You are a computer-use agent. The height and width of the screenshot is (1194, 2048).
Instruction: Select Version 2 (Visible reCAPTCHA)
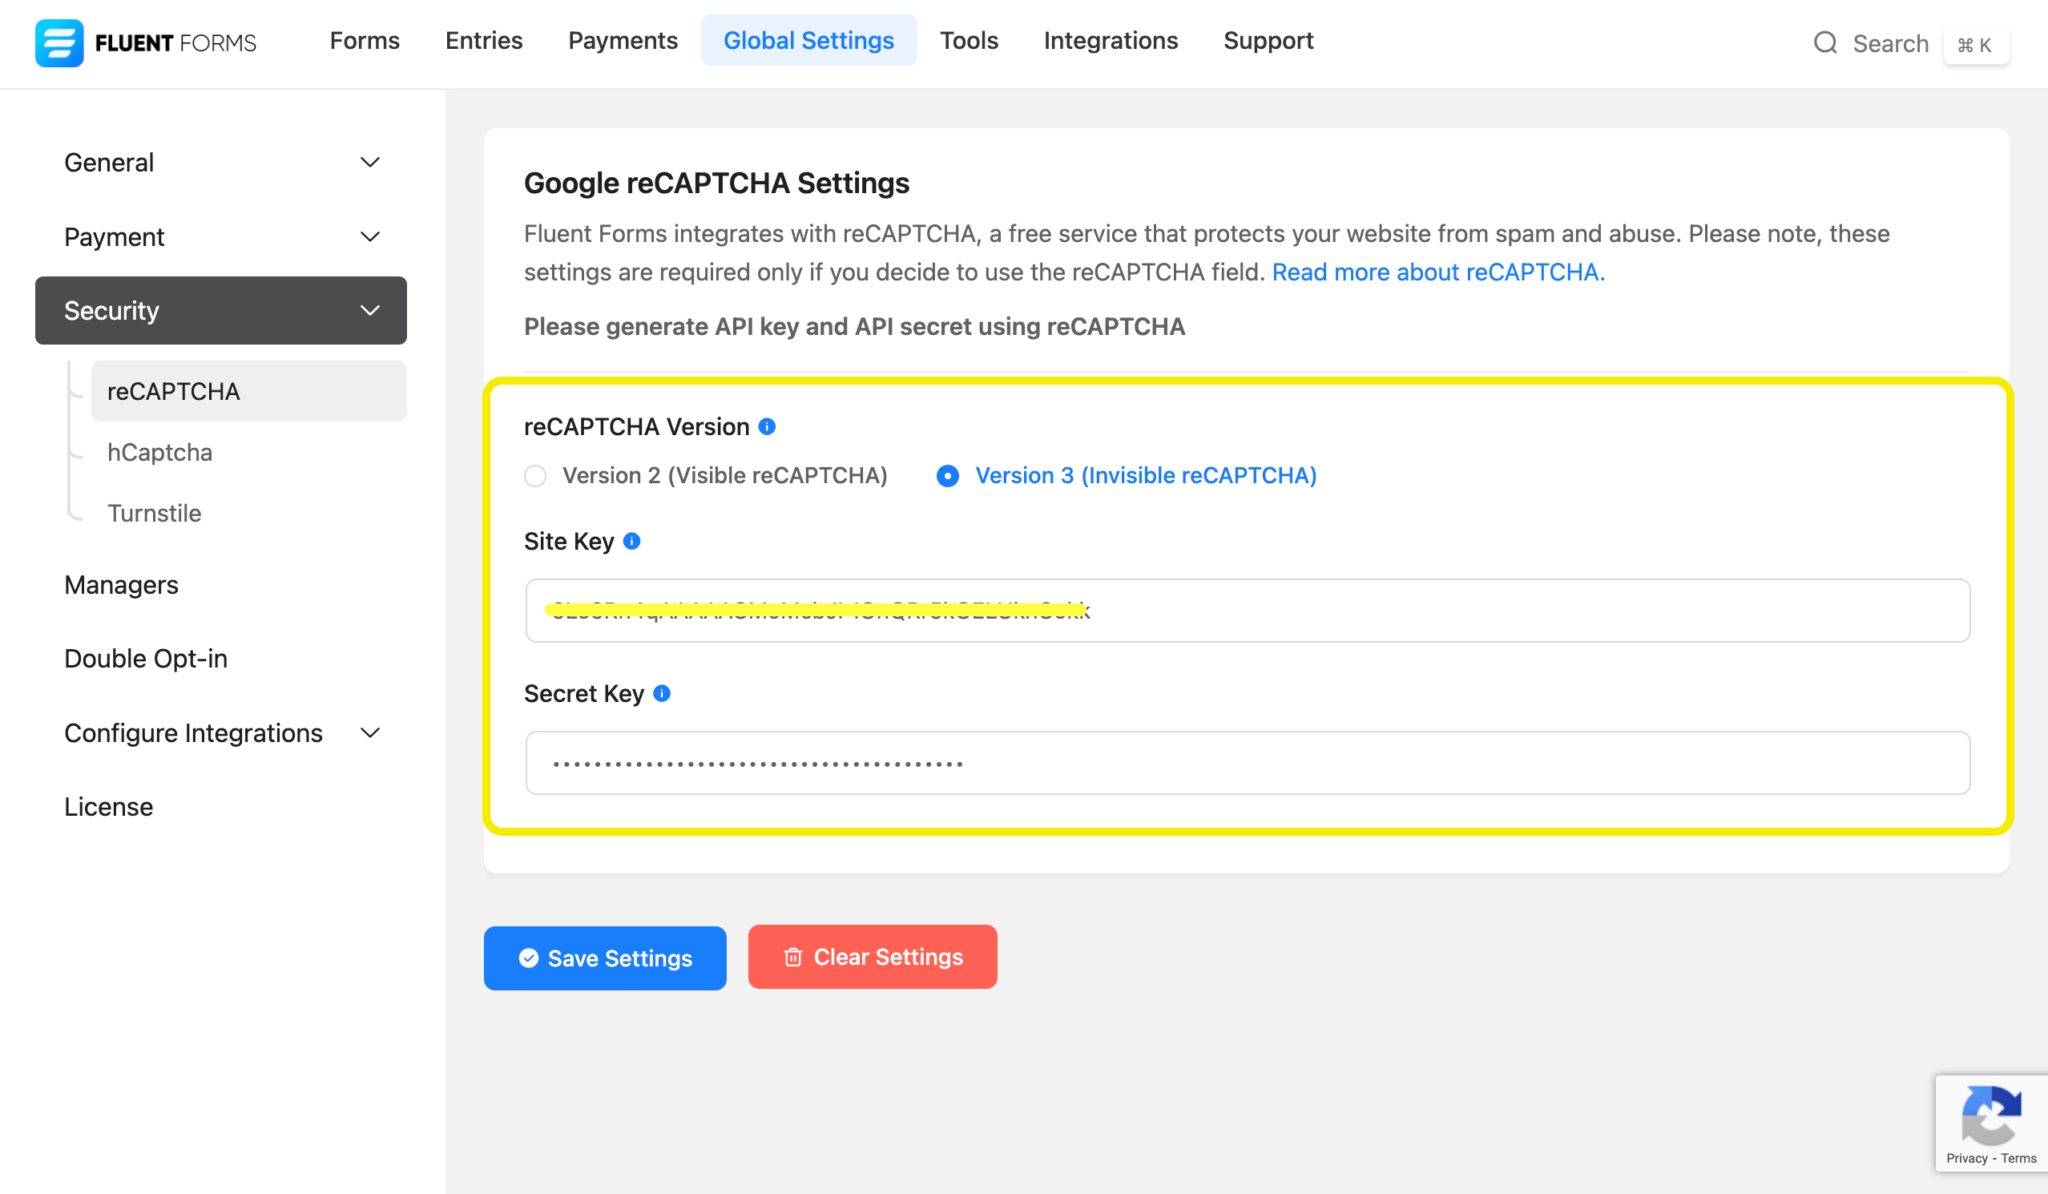(x=536, y=476)
